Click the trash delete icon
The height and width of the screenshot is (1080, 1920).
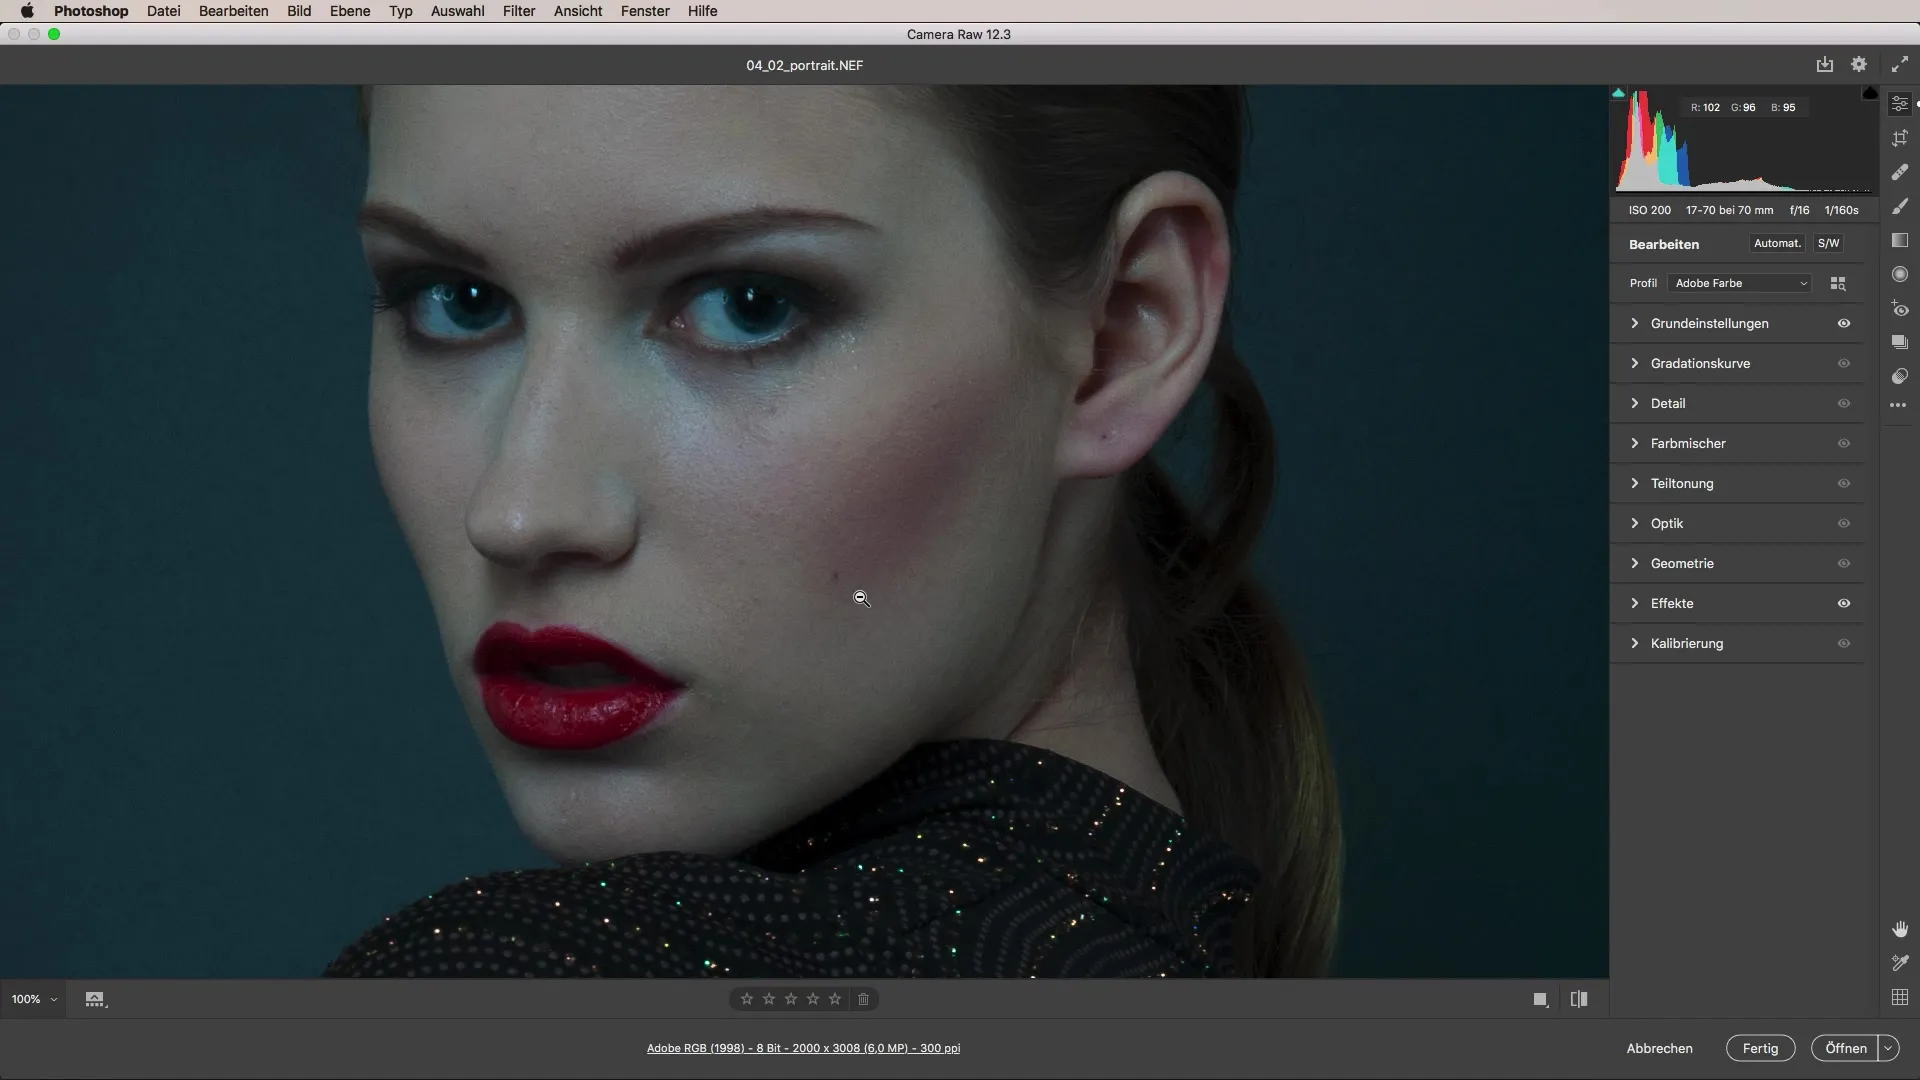pyautogui.click(x=864, y=999)
